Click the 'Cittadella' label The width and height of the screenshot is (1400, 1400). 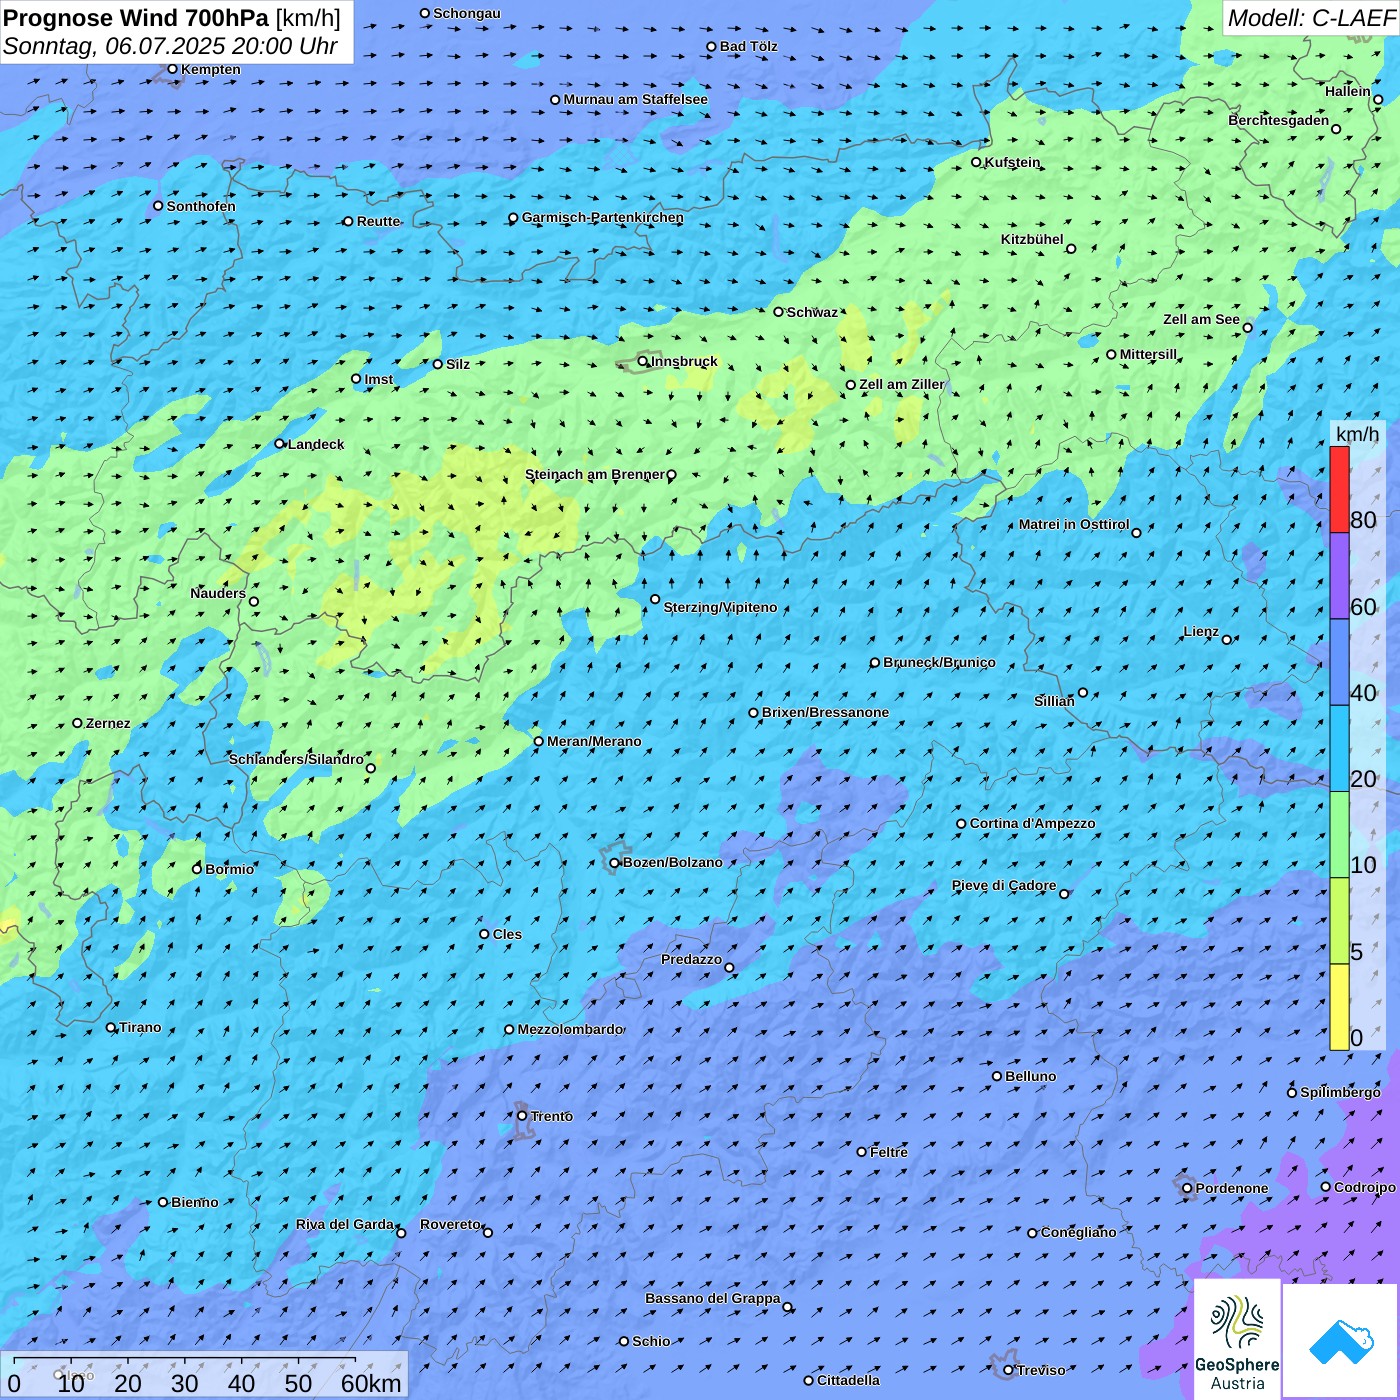coord(848,1380)
